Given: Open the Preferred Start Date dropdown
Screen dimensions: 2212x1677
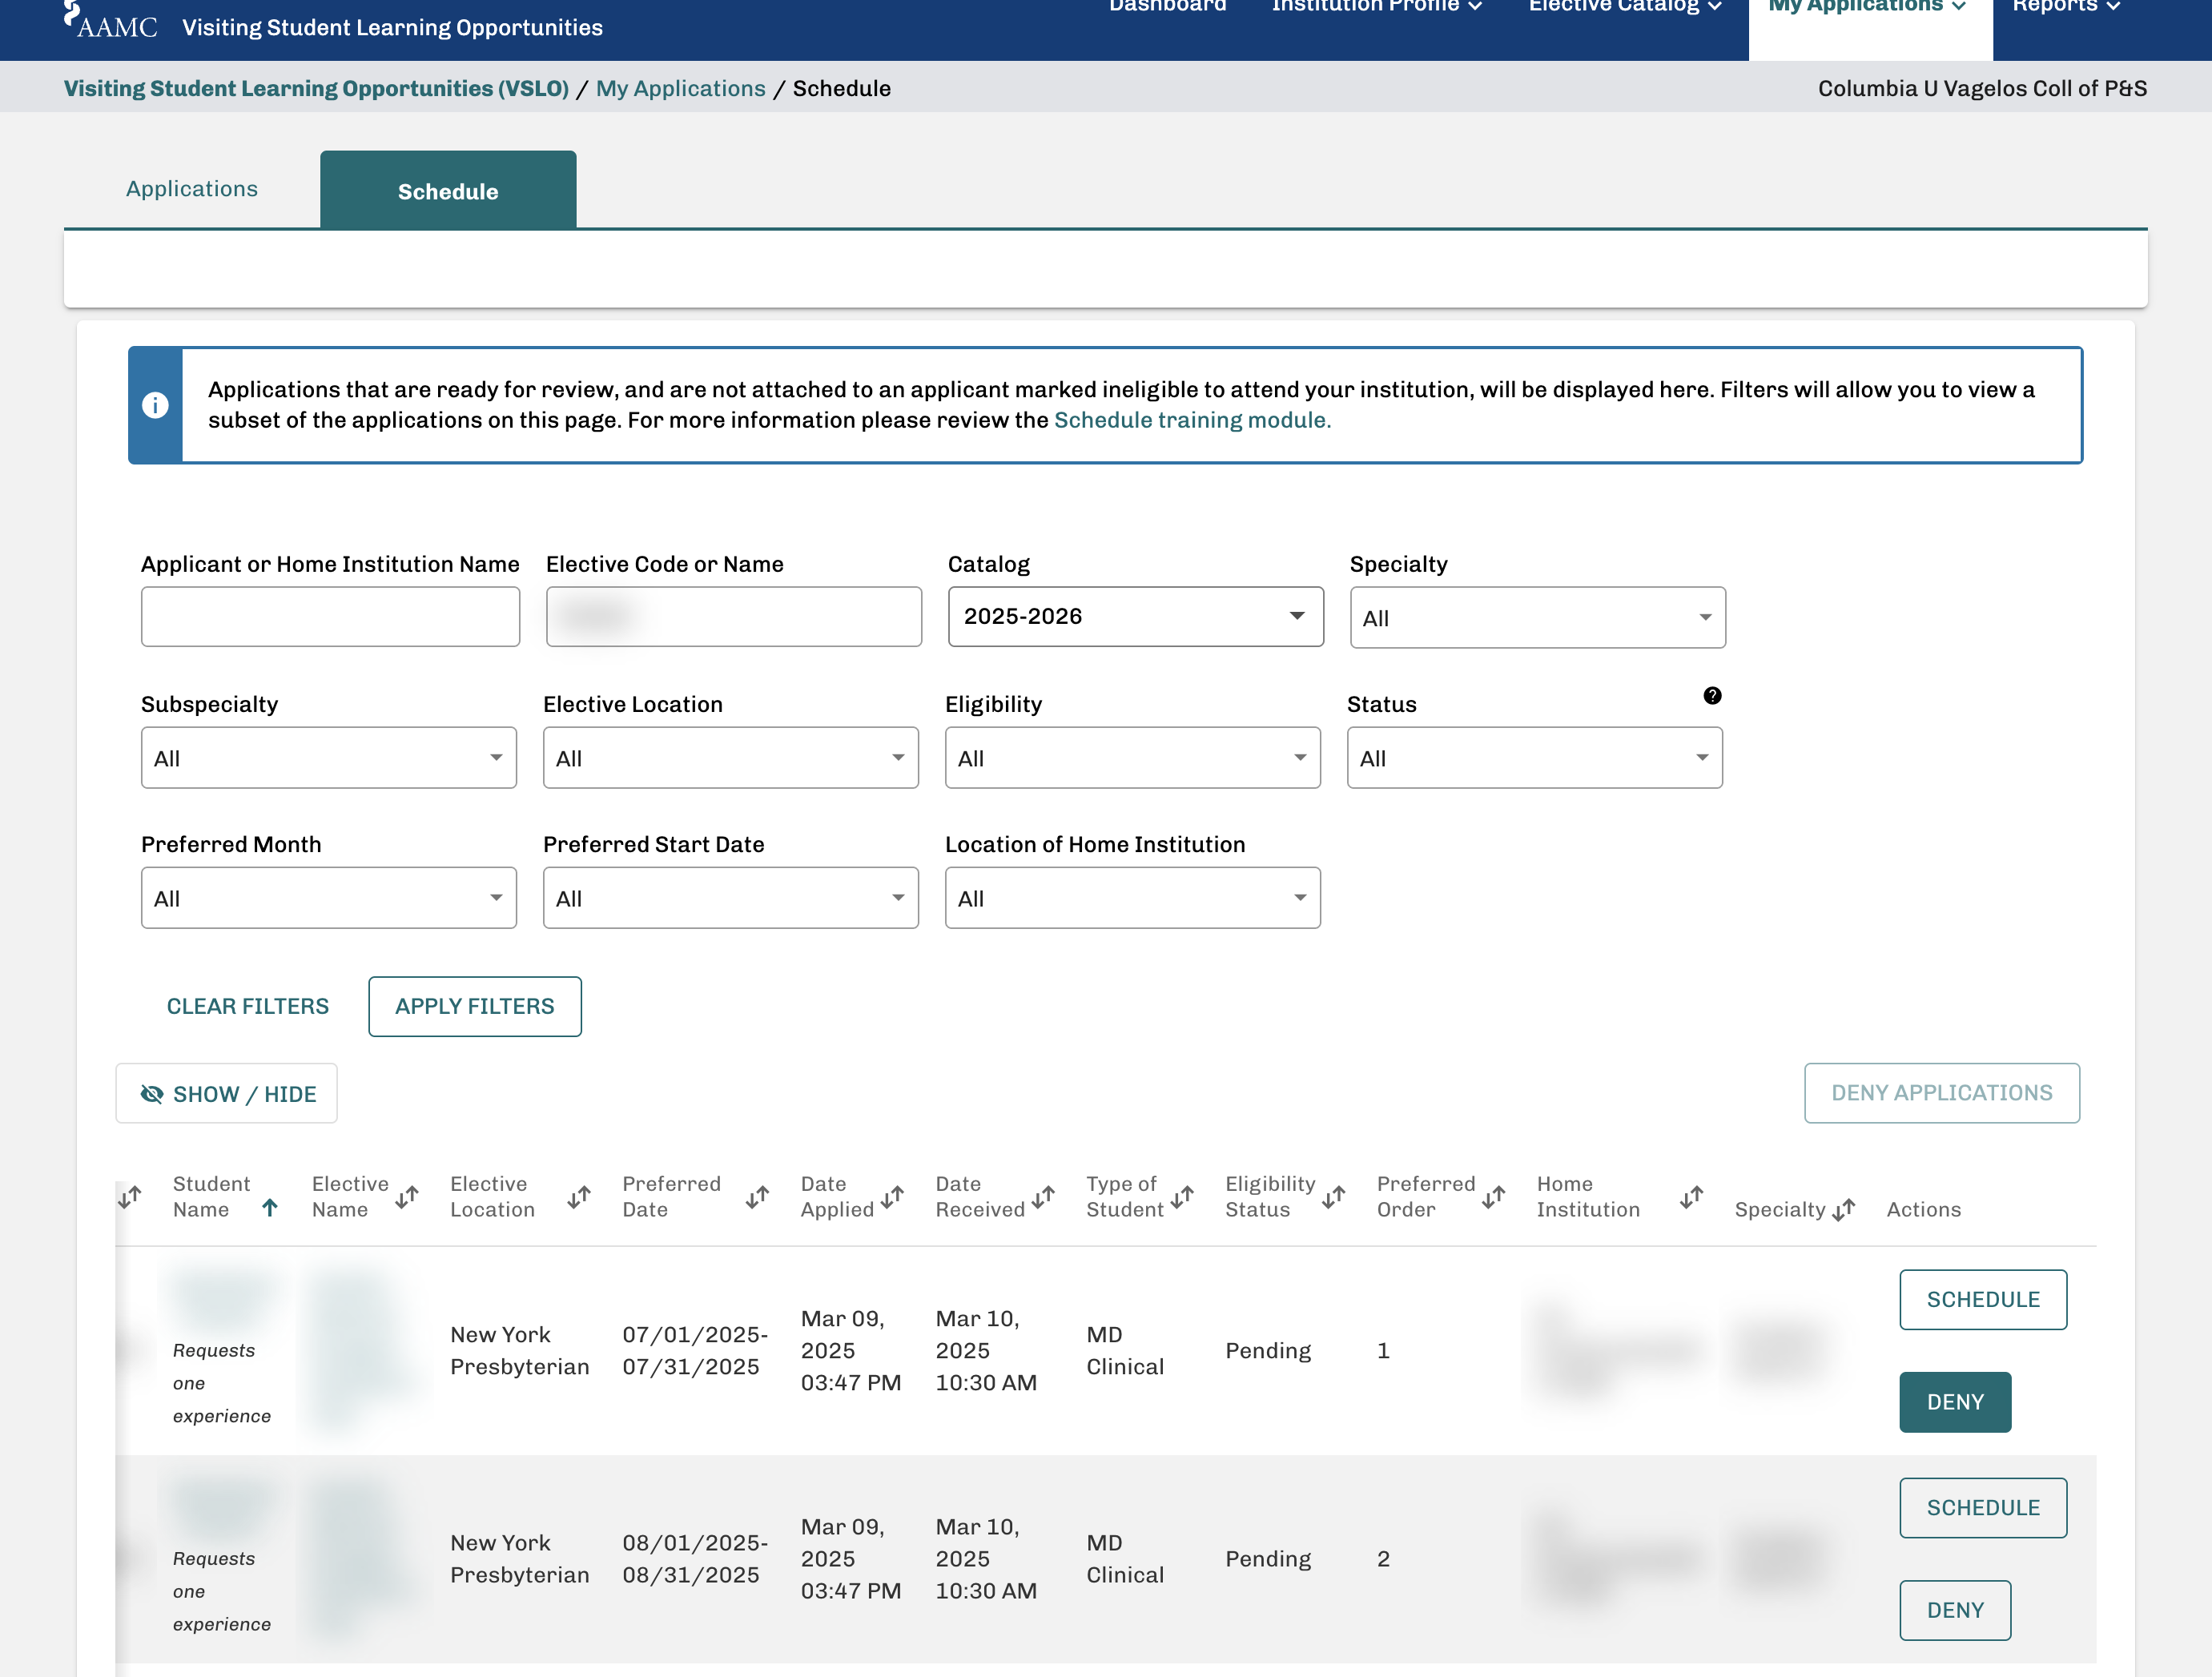Looking at the screenshot, I should (x=731, y=898).
